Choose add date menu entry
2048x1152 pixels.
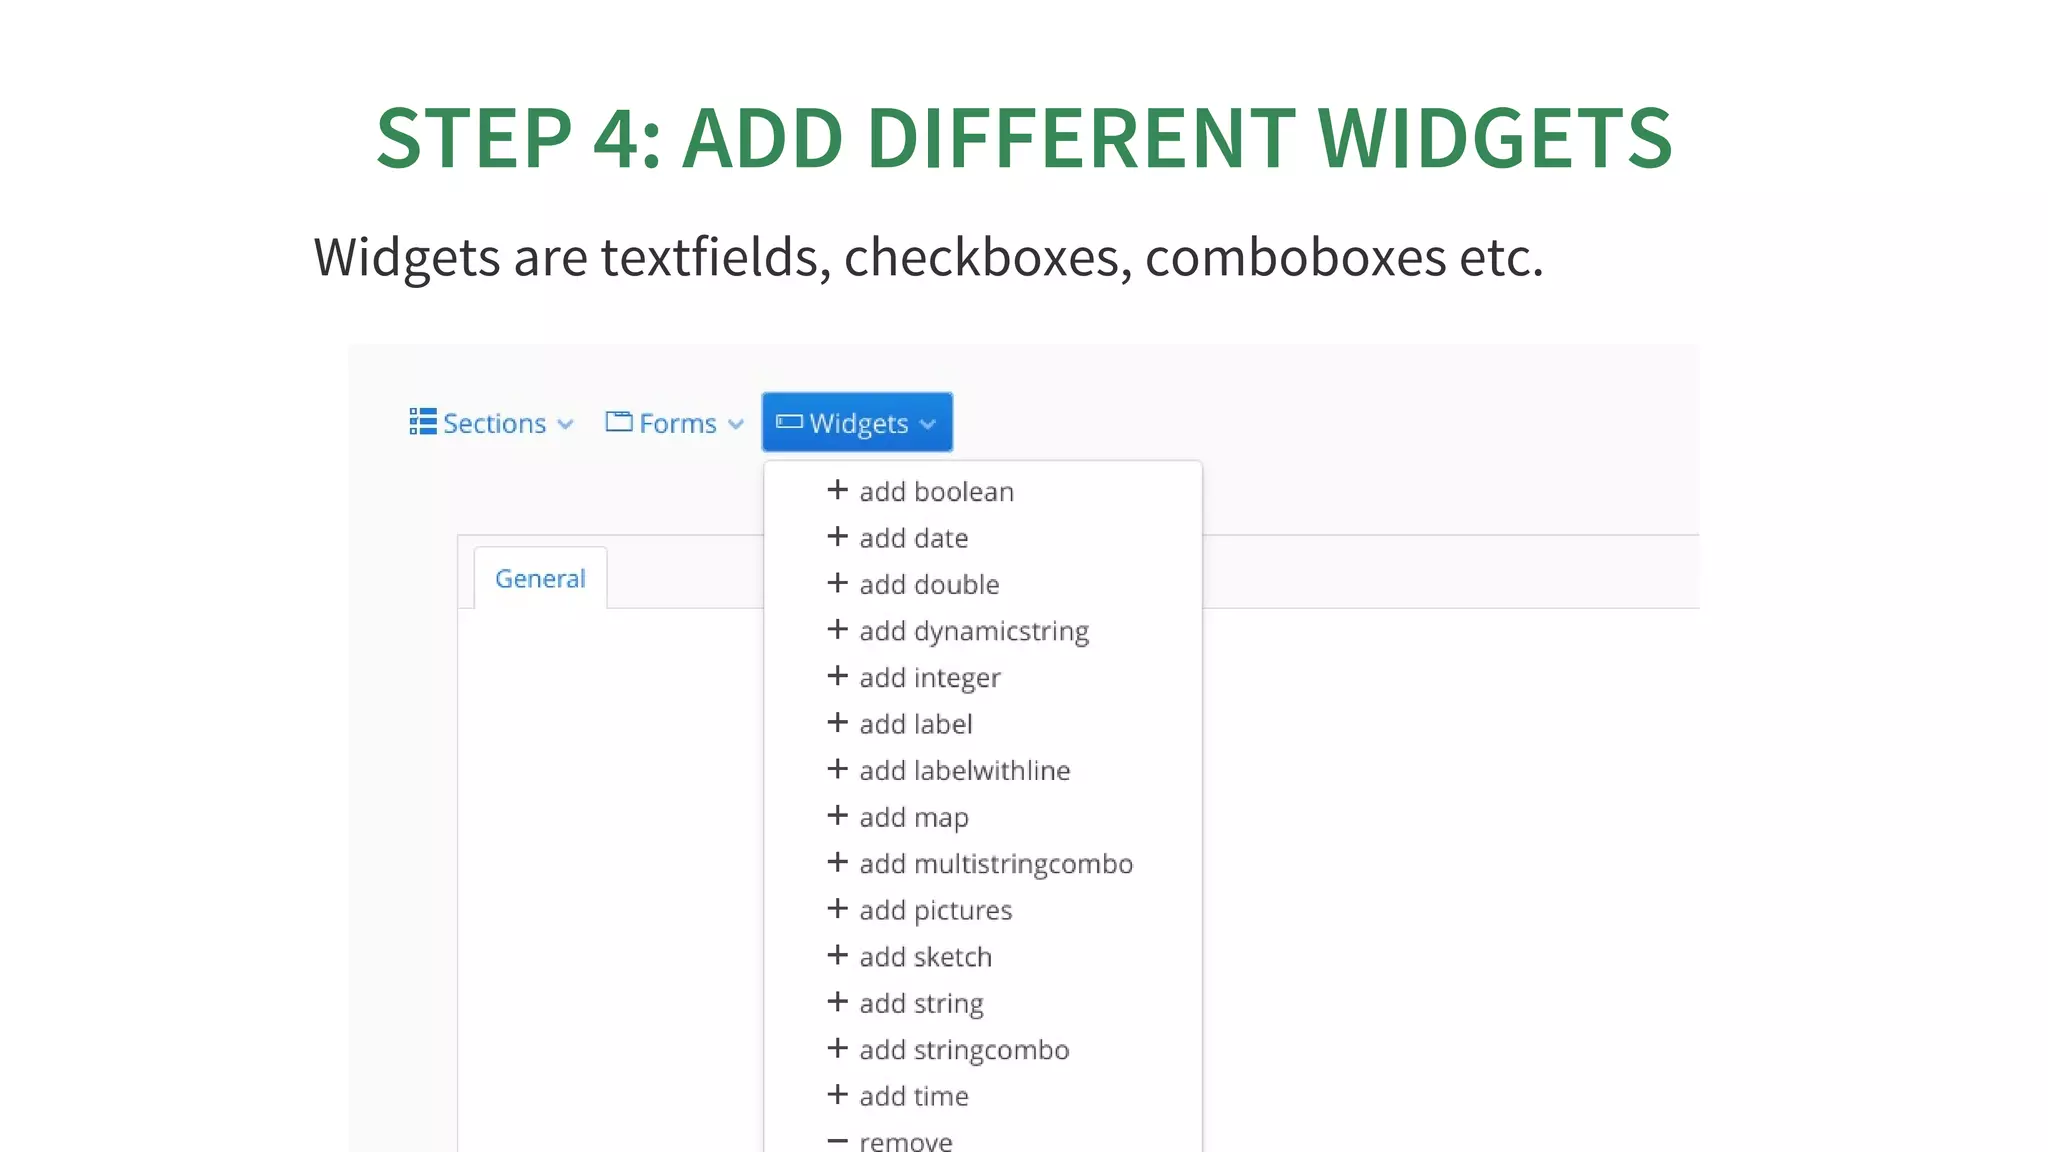point(982,538)
